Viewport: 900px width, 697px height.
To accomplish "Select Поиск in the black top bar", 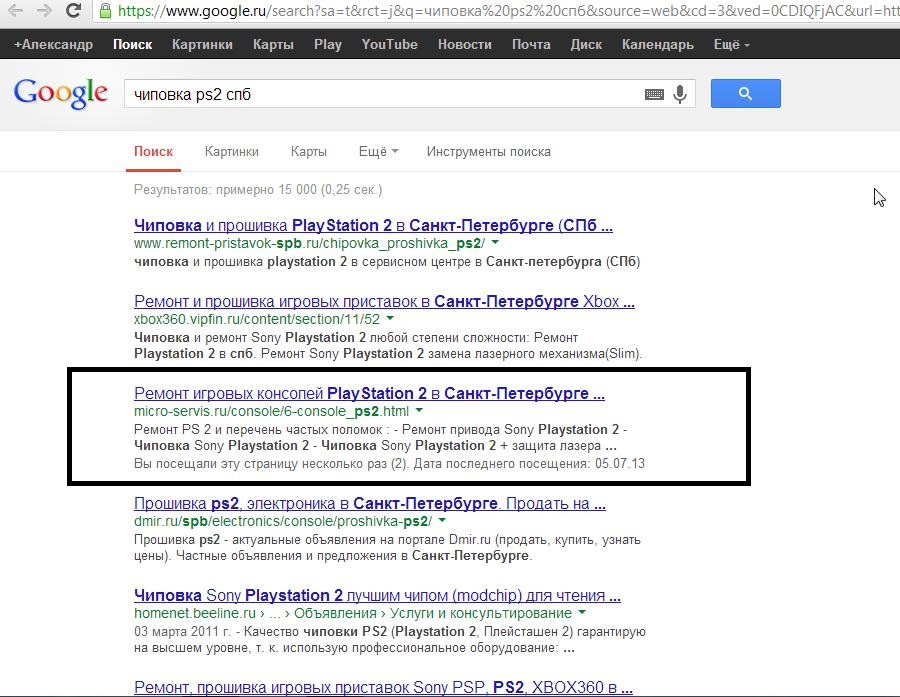I will [x=133, y=45].
